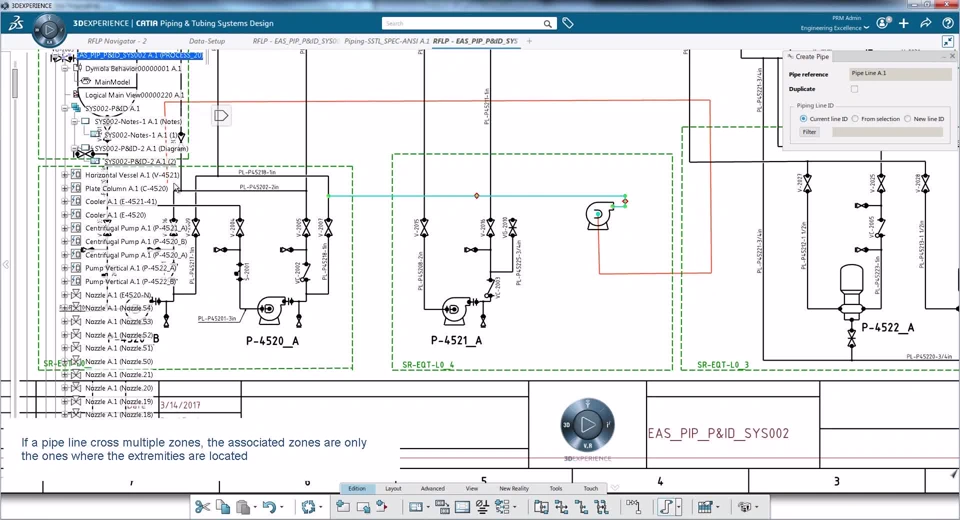Click the red diamond handle on cyan pipe
This screenshot has height=520, width=960.
476,196
